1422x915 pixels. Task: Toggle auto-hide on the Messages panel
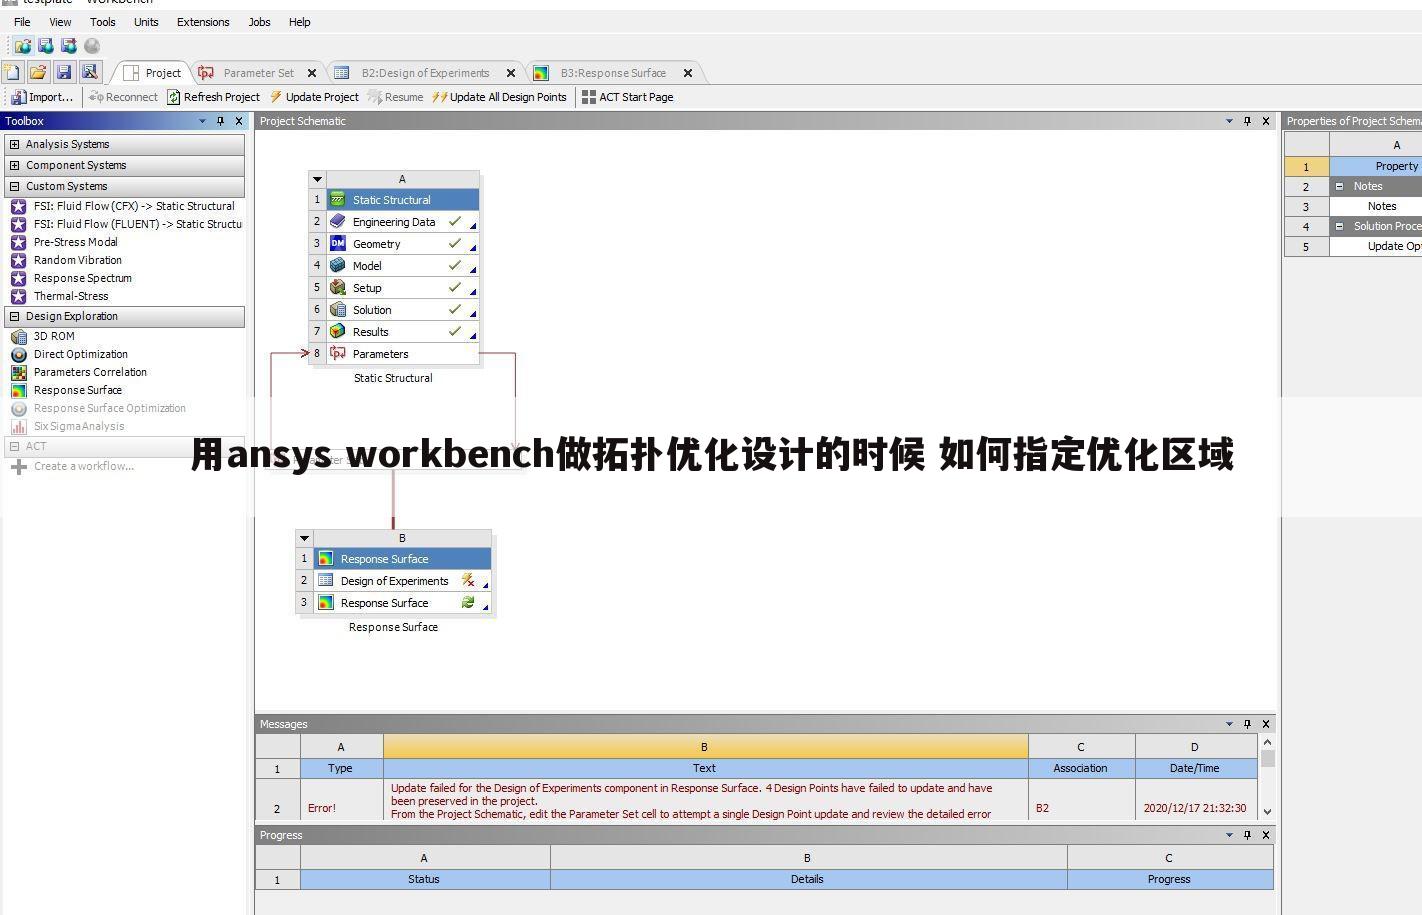1247,723
